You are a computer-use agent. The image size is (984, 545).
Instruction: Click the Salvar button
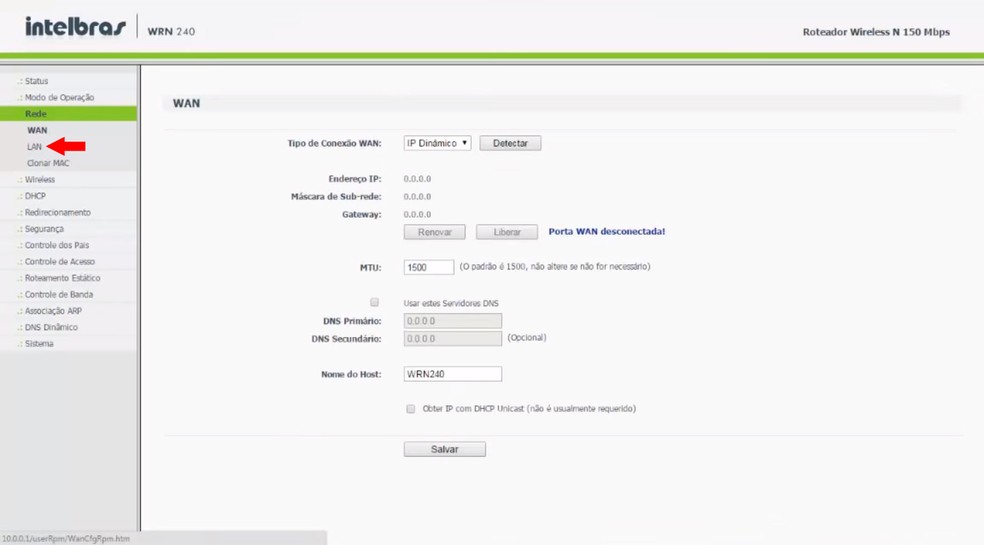[x=444, y=449]
